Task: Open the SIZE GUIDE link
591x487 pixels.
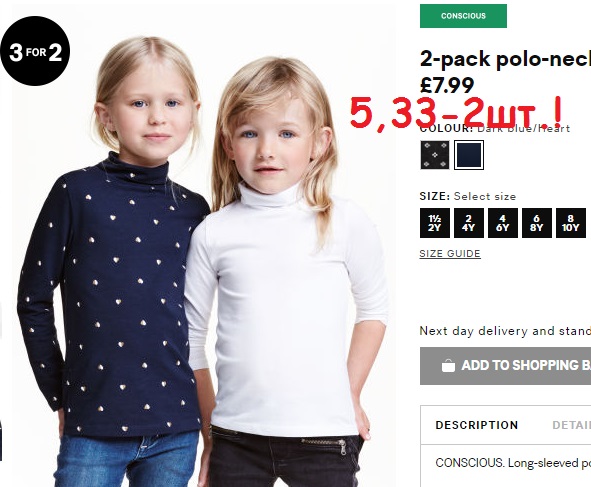Action: pos(450,254)
